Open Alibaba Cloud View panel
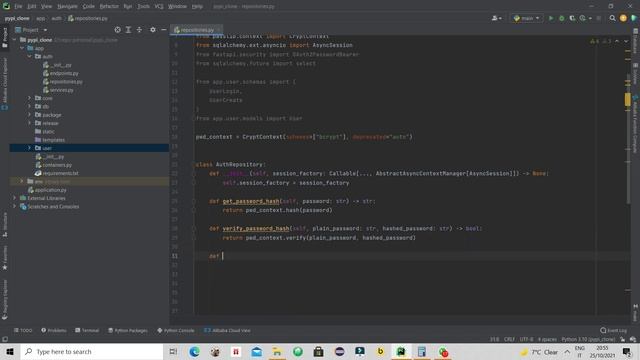This screenshot has width=640, height=360. [x=227, y=330]
